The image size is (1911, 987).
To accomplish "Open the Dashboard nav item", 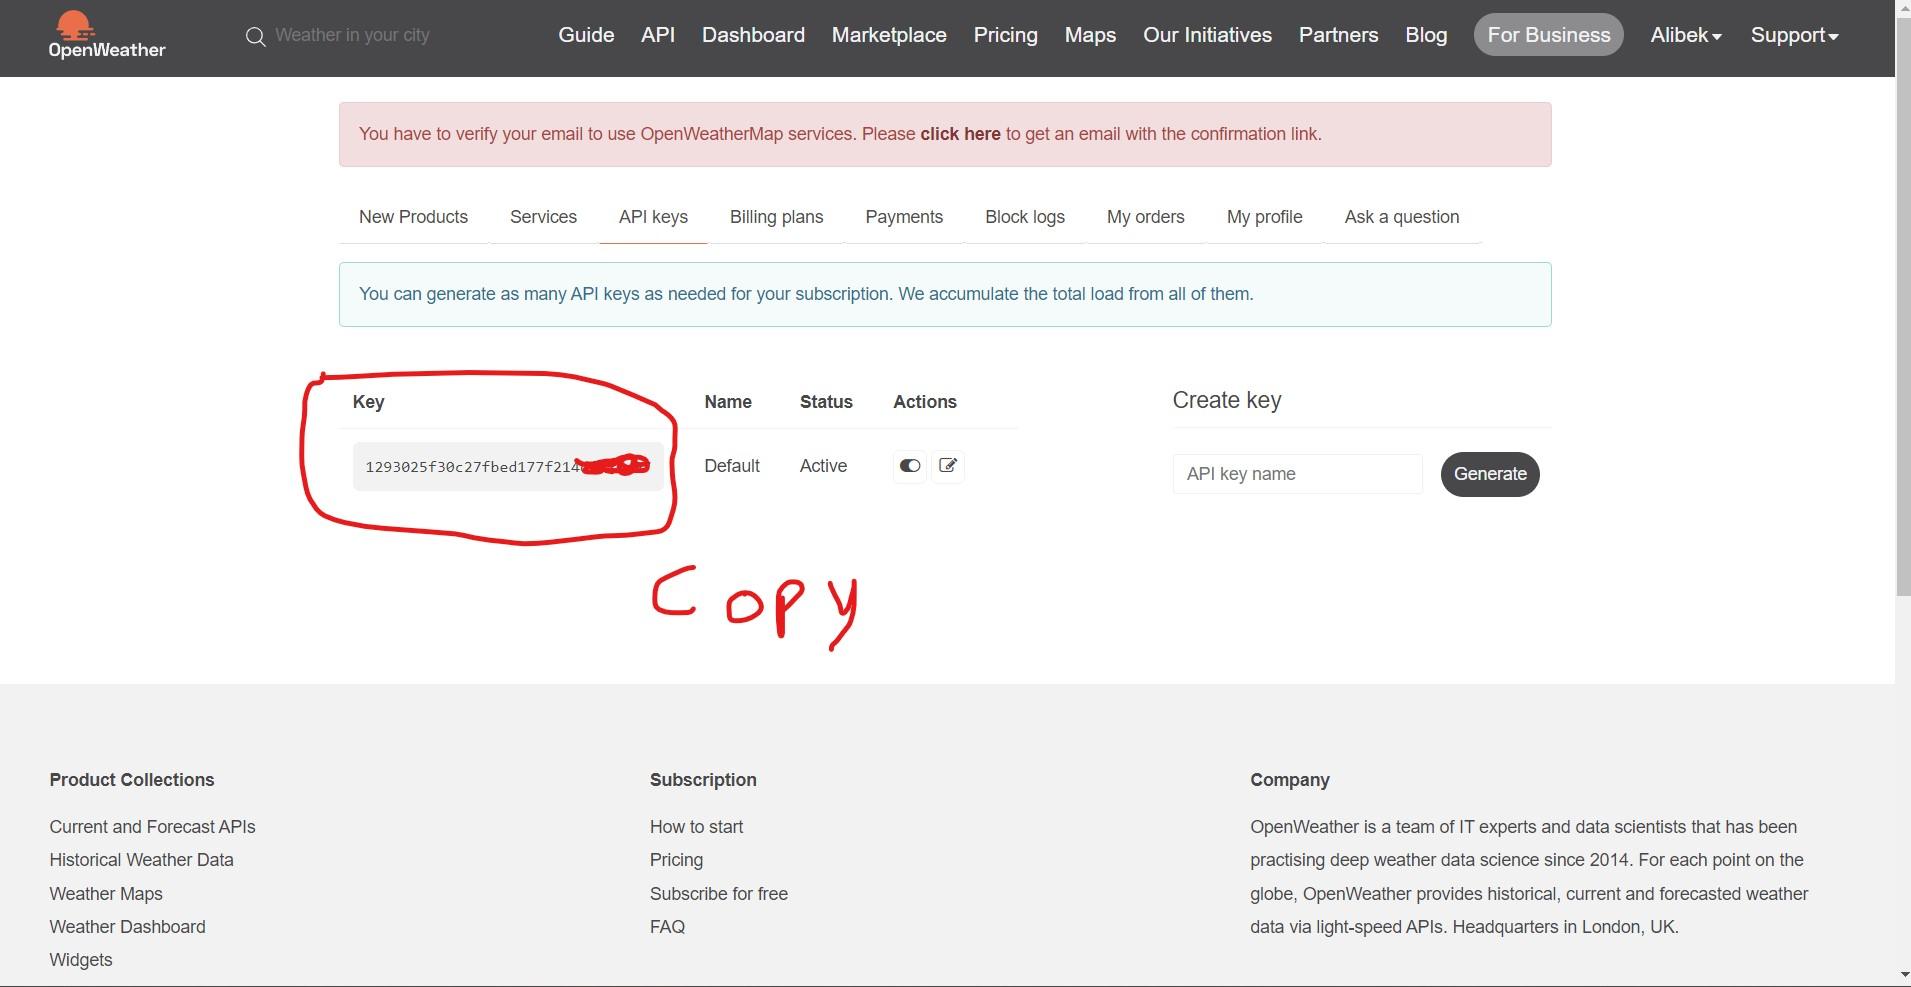I will click(753, 35).
